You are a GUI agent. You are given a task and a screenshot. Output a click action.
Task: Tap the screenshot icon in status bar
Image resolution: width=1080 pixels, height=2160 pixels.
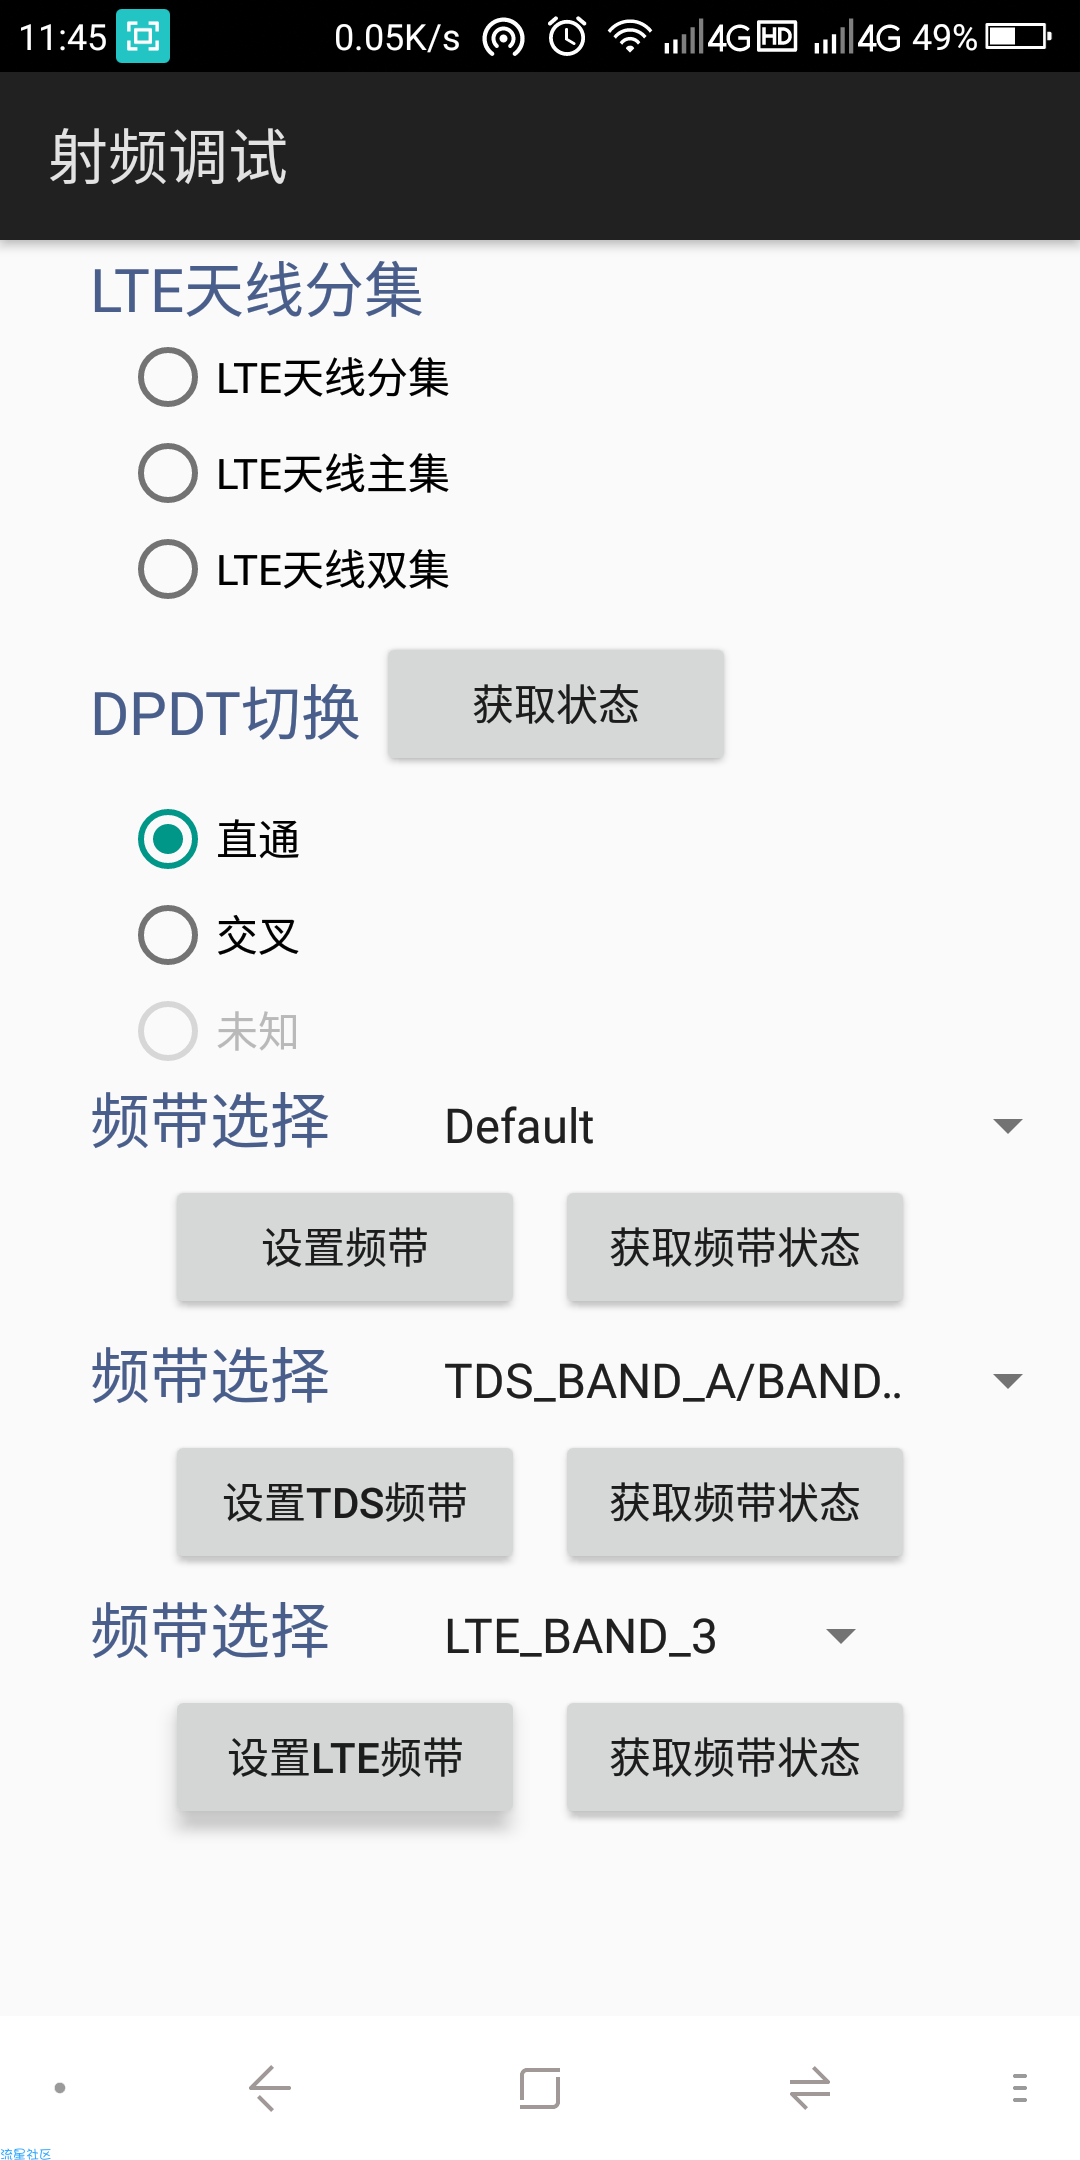point(143,37)
